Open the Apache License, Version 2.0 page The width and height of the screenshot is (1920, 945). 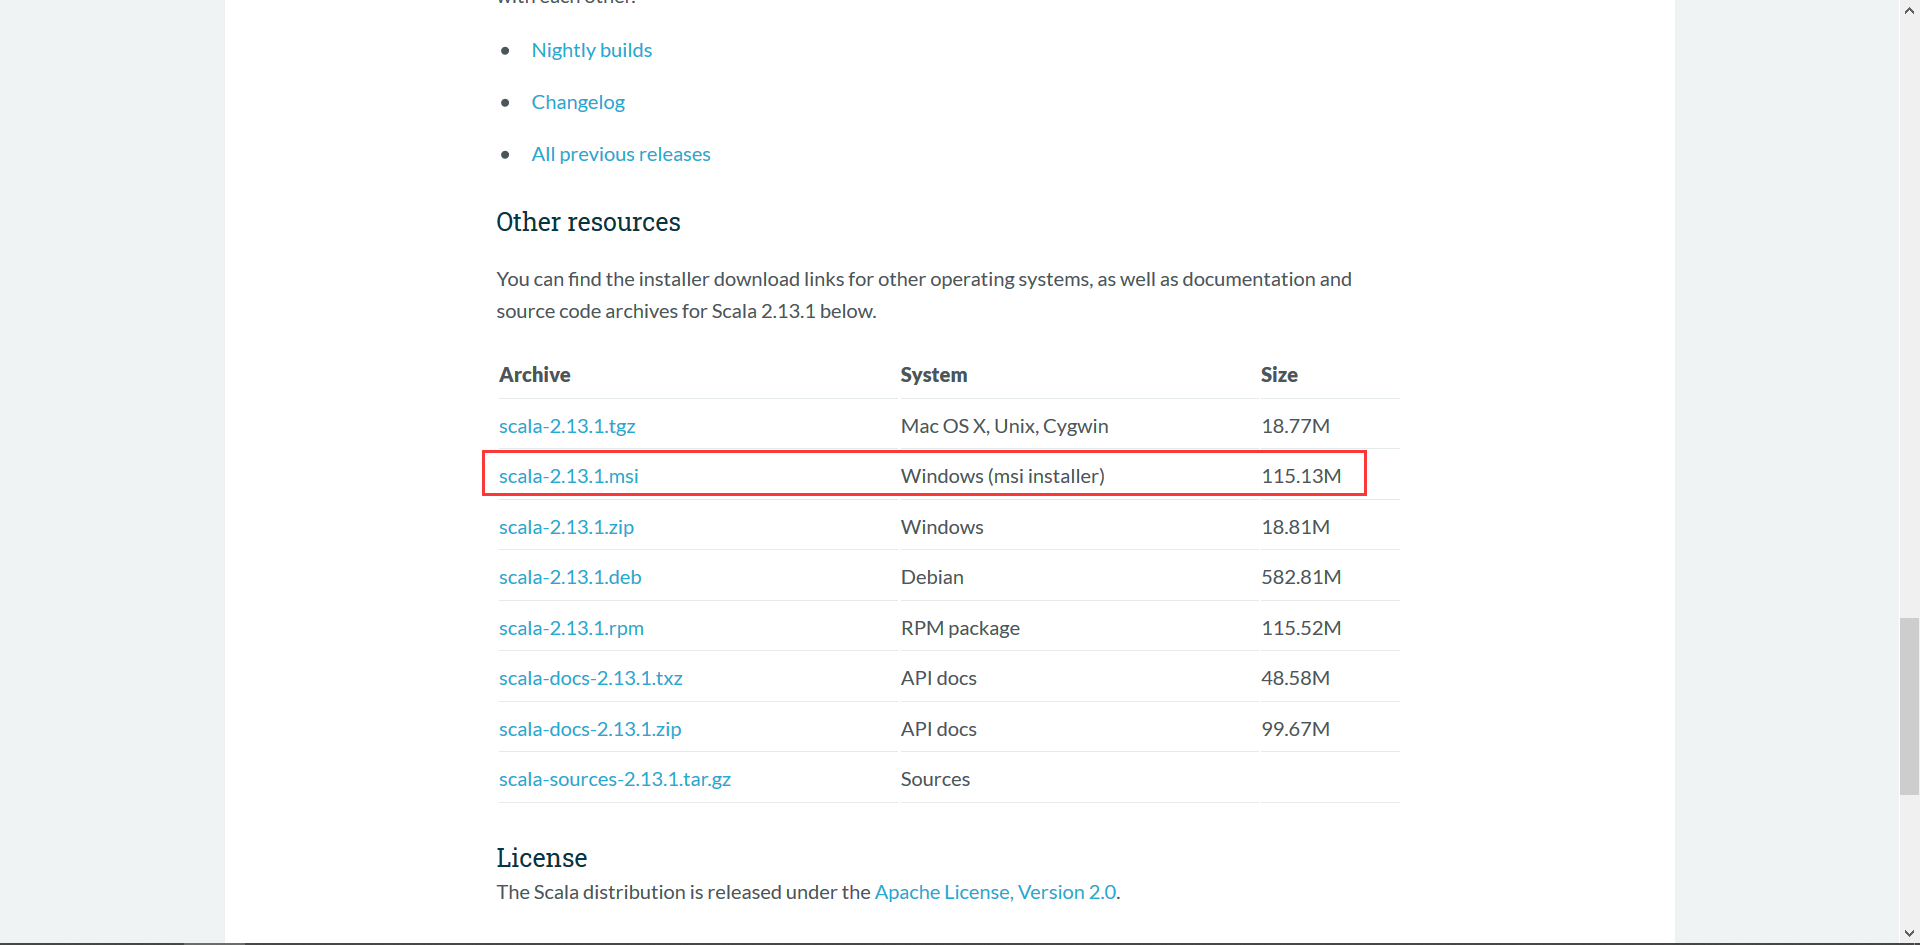pyautogui.click(x=995, y=891)
